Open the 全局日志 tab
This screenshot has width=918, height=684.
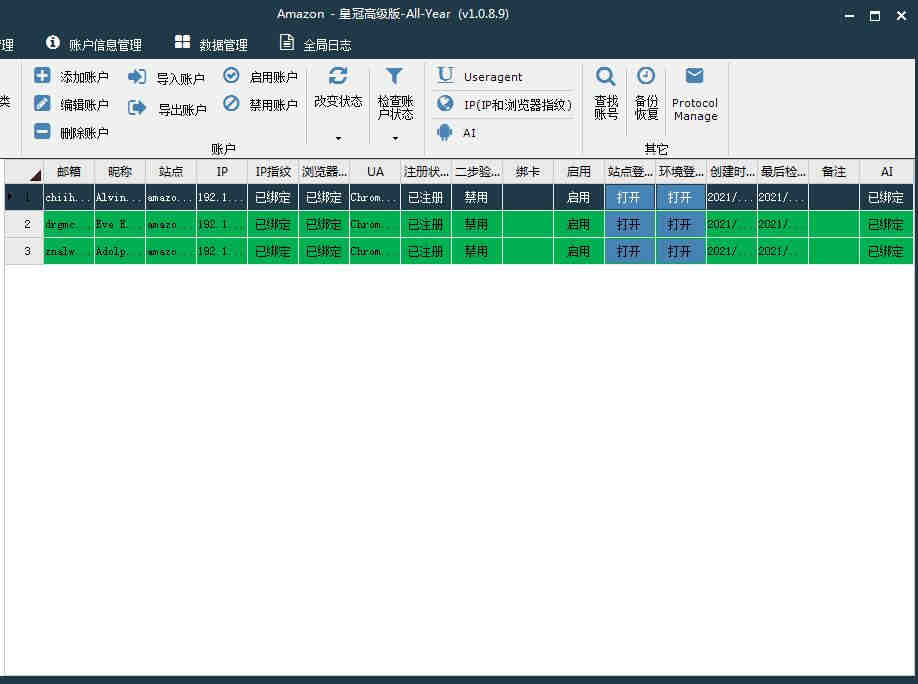point(316,44)
